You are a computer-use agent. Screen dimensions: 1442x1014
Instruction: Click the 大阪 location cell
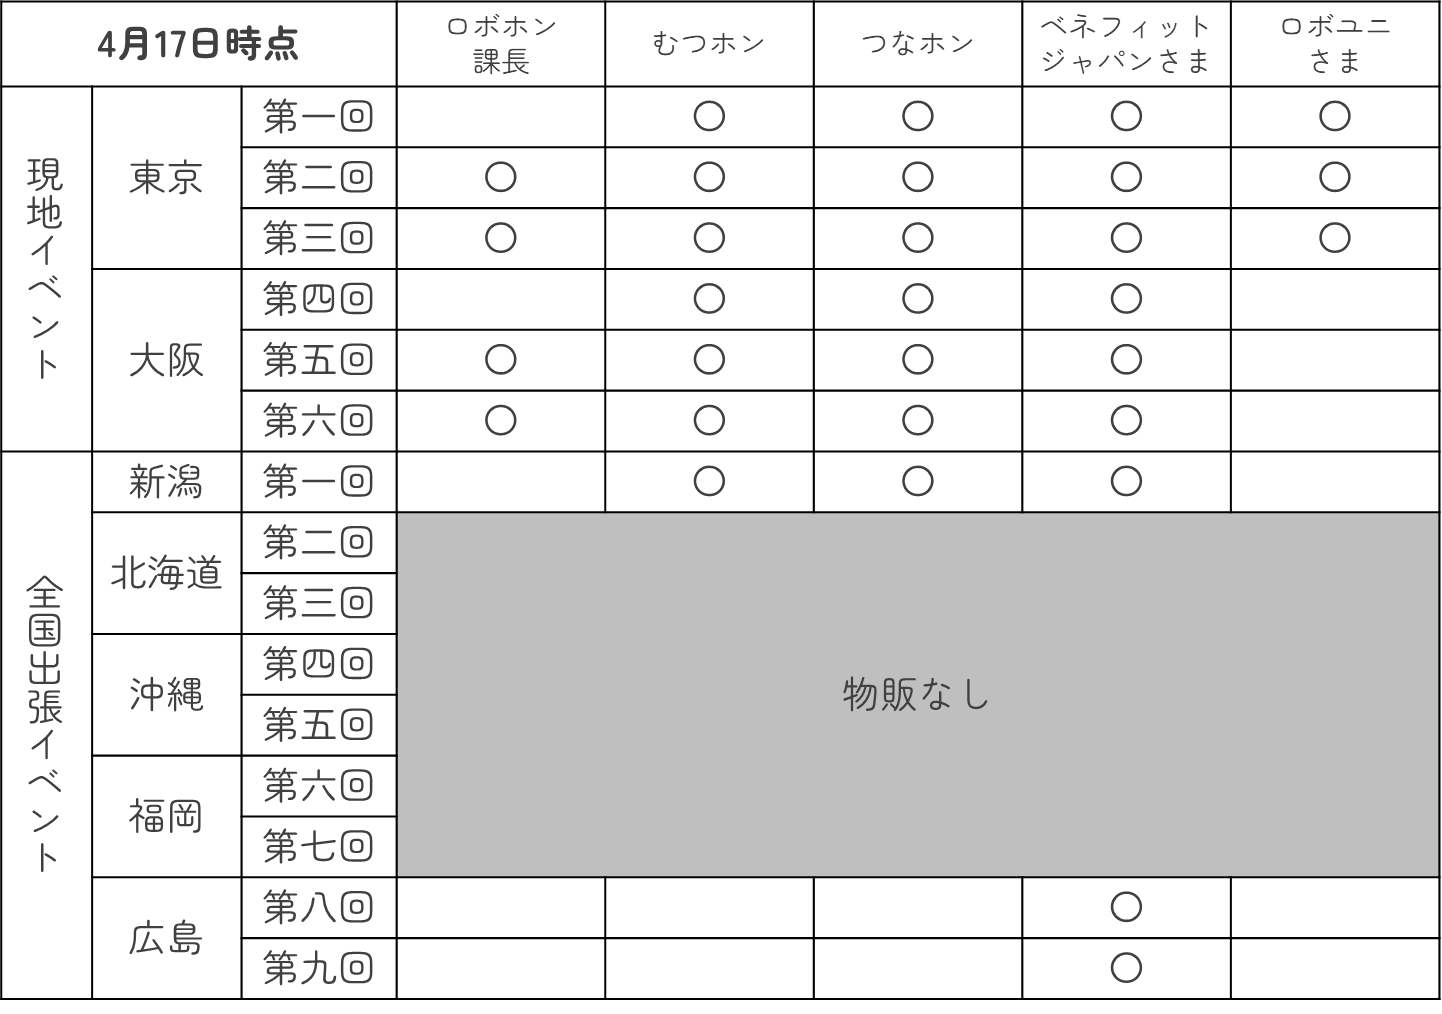coord(166,360)
